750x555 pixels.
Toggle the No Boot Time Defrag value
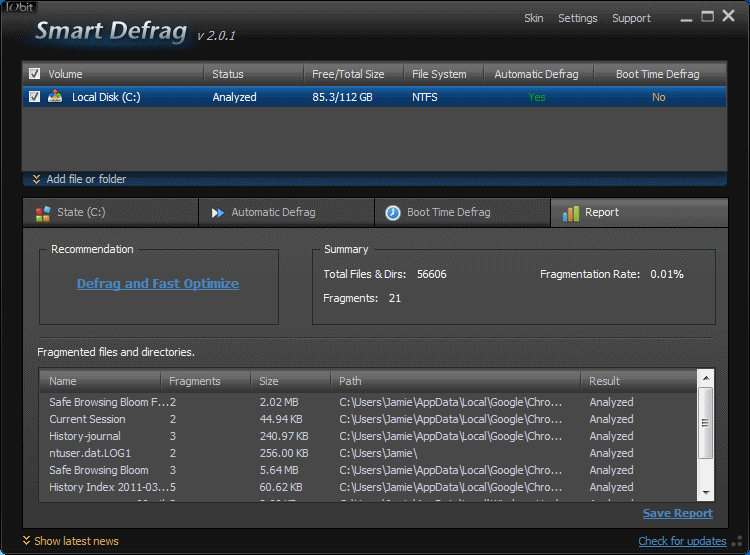pos(659,97)
